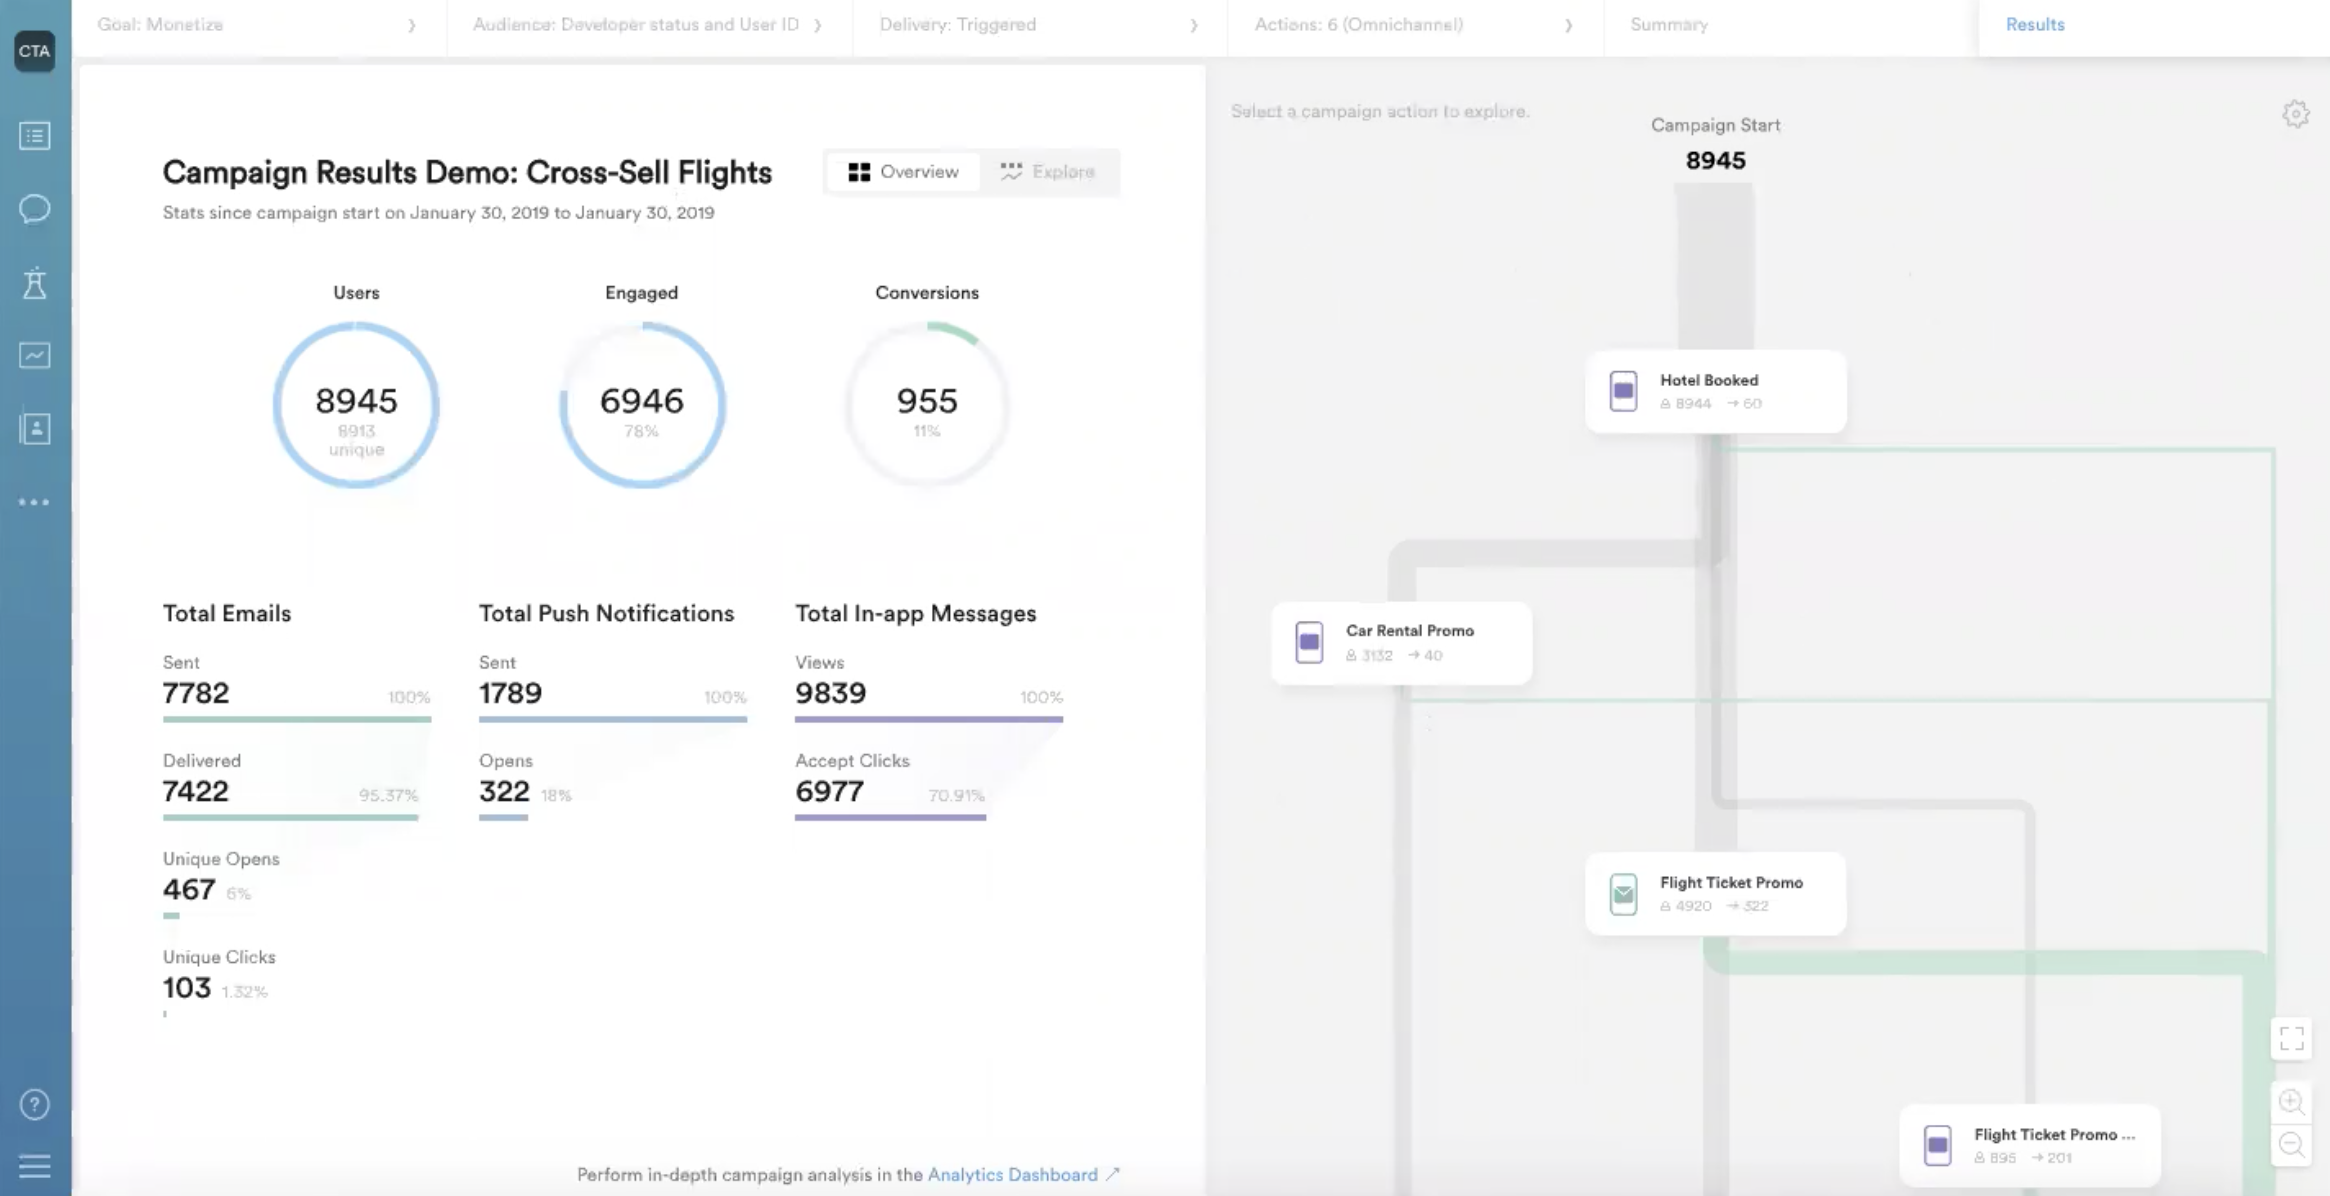Image resolution: width=2330 pixels, height=1196 pixels.
Task: Open the analytics chart sidebar icon
Action: tap(35, 355)
